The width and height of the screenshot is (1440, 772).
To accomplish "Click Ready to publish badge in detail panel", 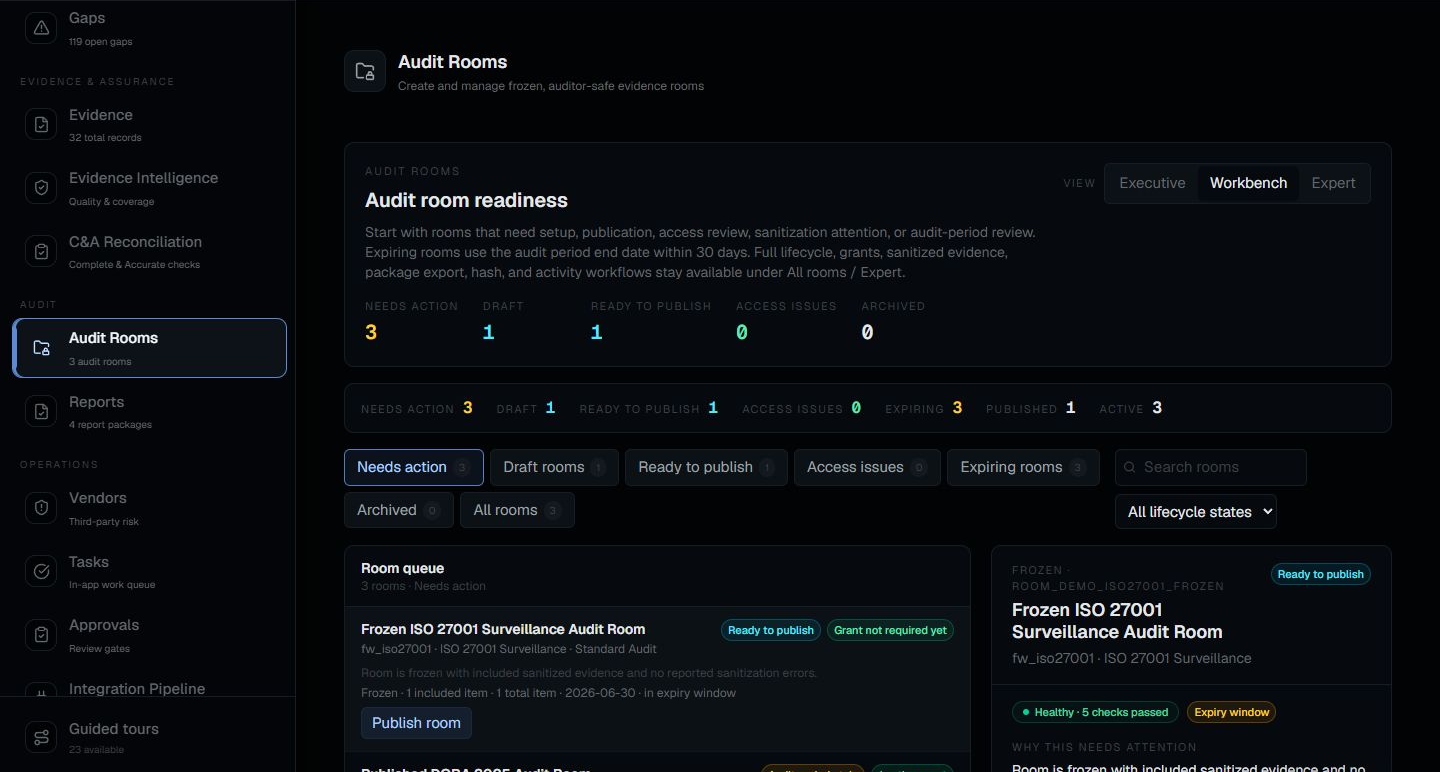I will pos(1320,574).
